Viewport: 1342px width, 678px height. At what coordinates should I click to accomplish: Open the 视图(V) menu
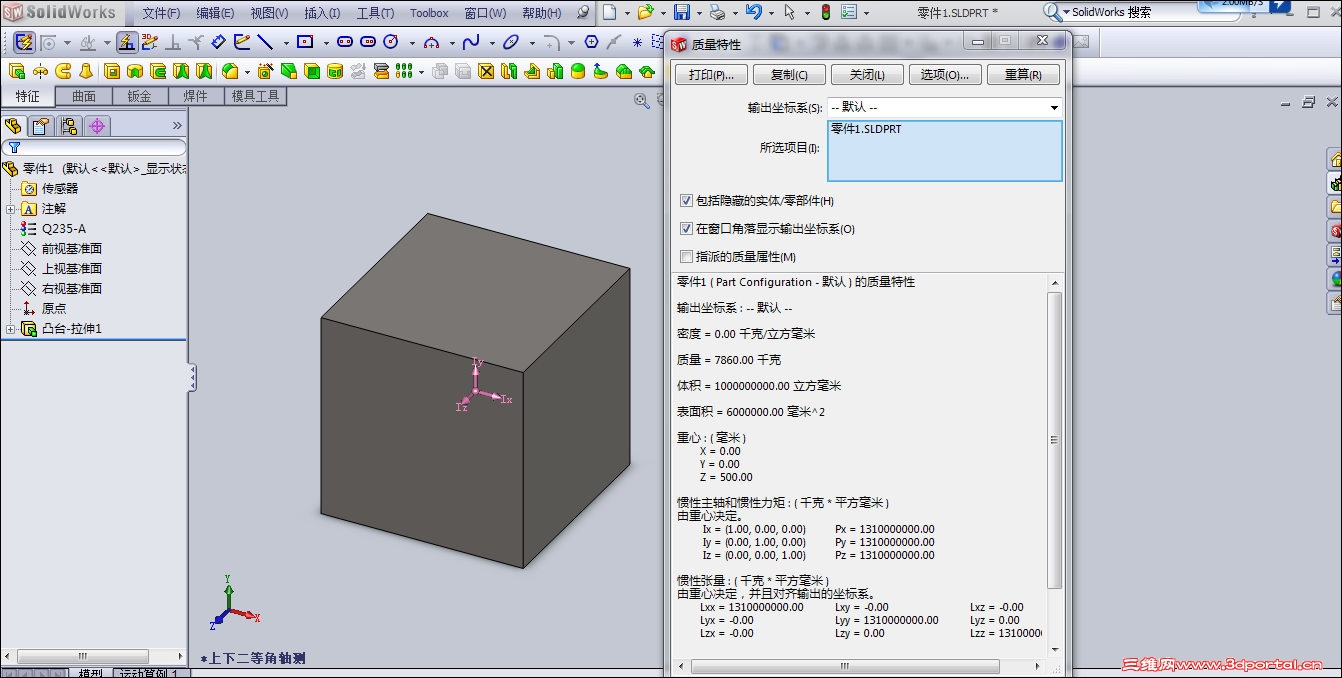click(269, 13)
